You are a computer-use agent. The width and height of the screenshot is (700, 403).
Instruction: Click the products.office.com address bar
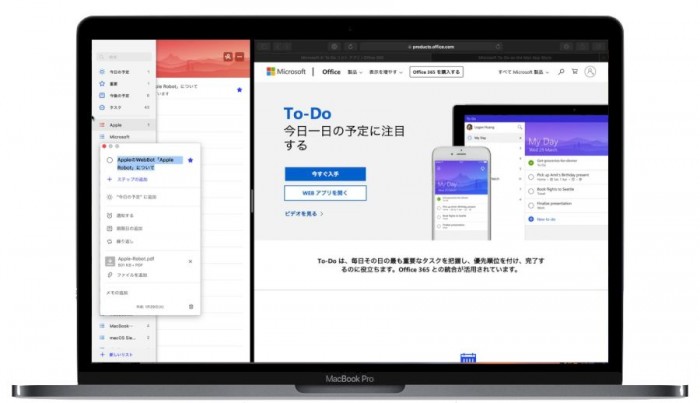[431, 46]
